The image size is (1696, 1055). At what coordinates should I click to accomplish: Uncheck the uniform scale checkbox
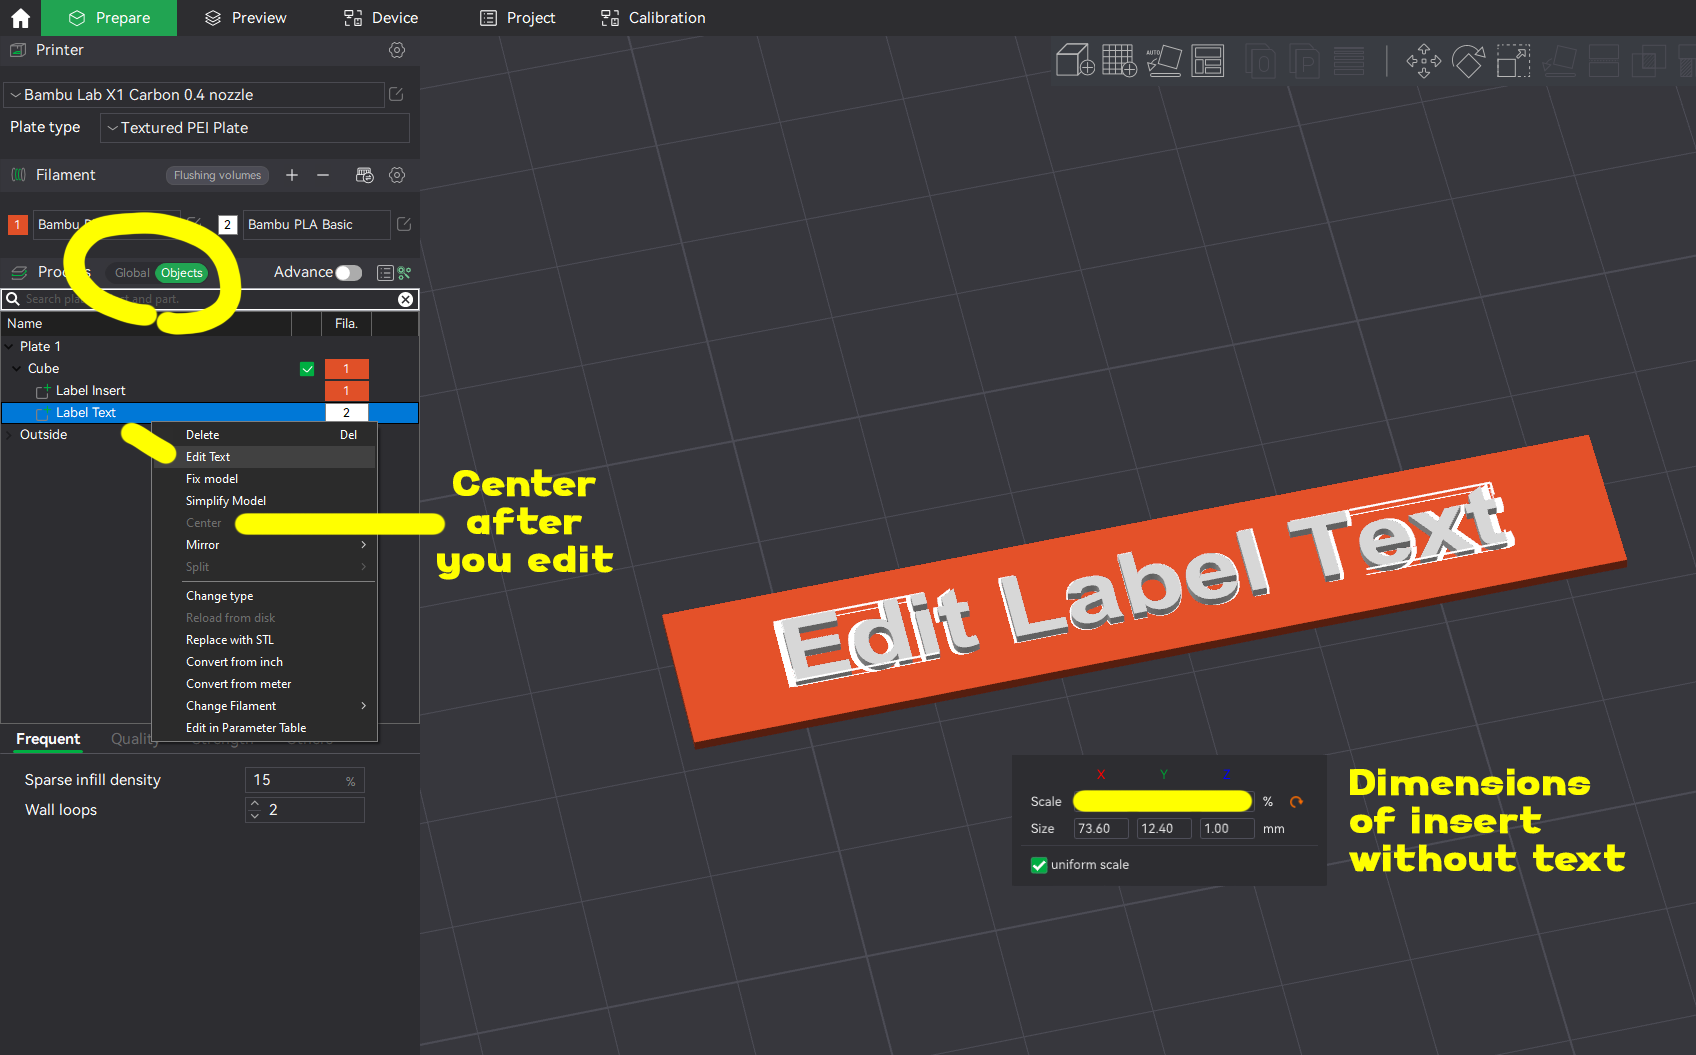coord(1039,865)
